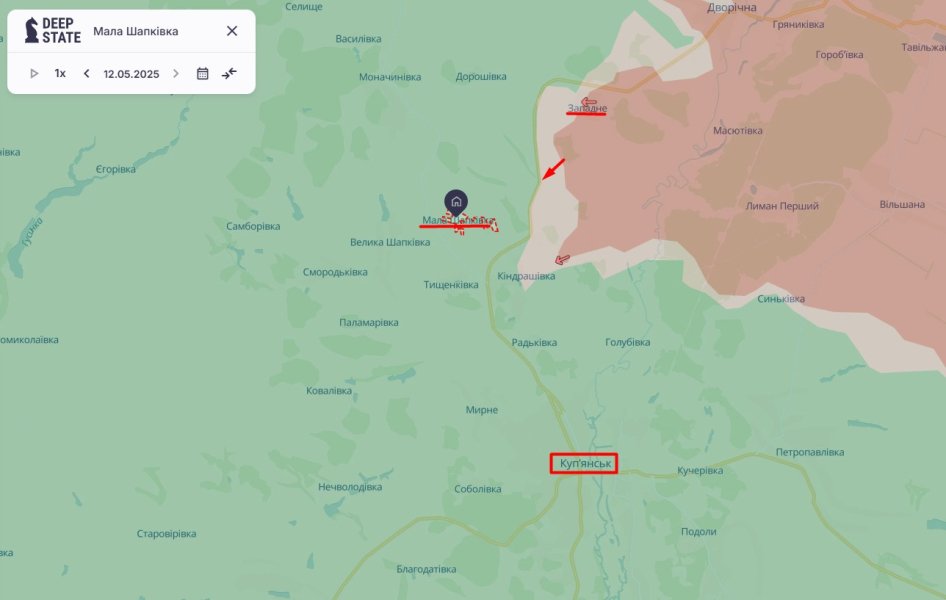Click the solid red arrow on front line
946x600 pixels.
coord(553,169)
